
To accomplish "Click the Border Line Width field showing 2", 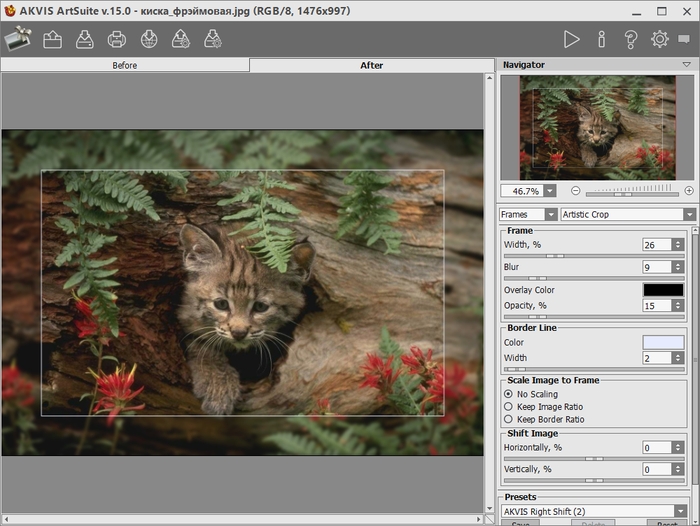I will point(657,358).
